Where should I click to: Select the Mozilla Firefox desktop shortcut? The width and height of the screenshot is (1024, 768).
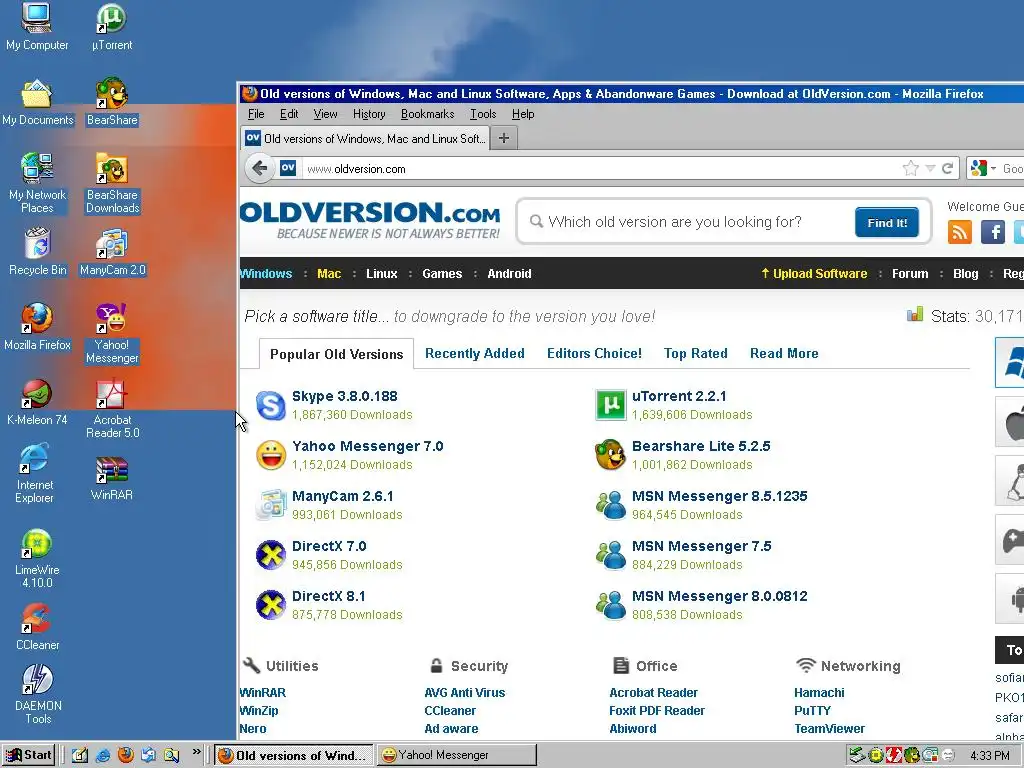click(37, 327)
